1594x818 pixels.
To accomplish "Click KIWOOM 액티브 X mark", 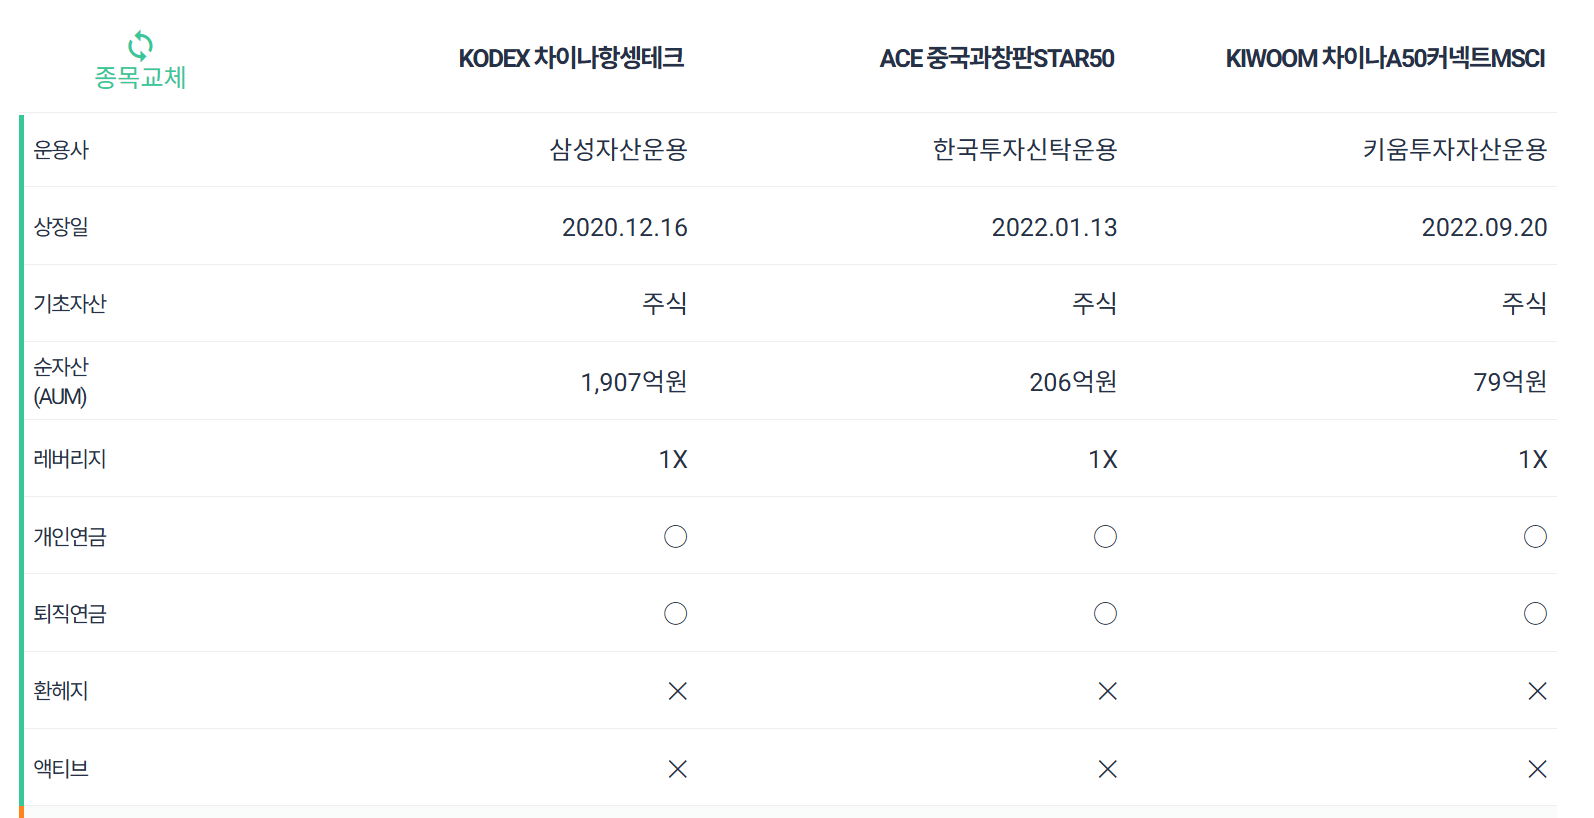I will (1537, 769).
